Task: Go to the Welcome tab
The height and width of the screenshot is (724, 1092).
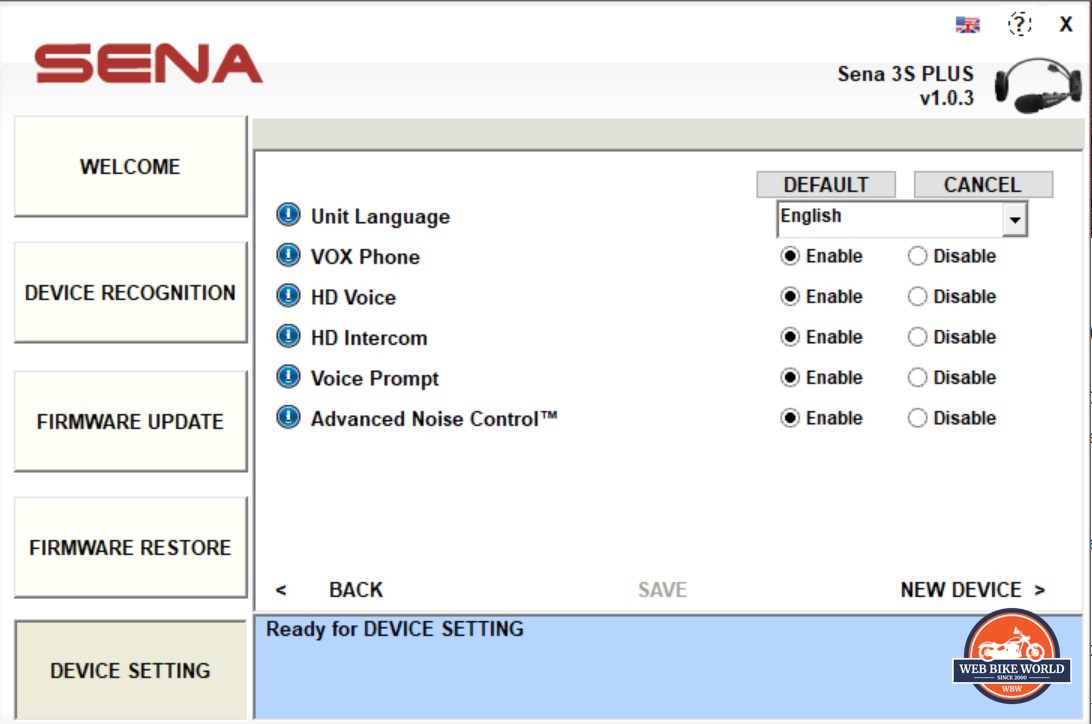Action: (x=130, y=166)
